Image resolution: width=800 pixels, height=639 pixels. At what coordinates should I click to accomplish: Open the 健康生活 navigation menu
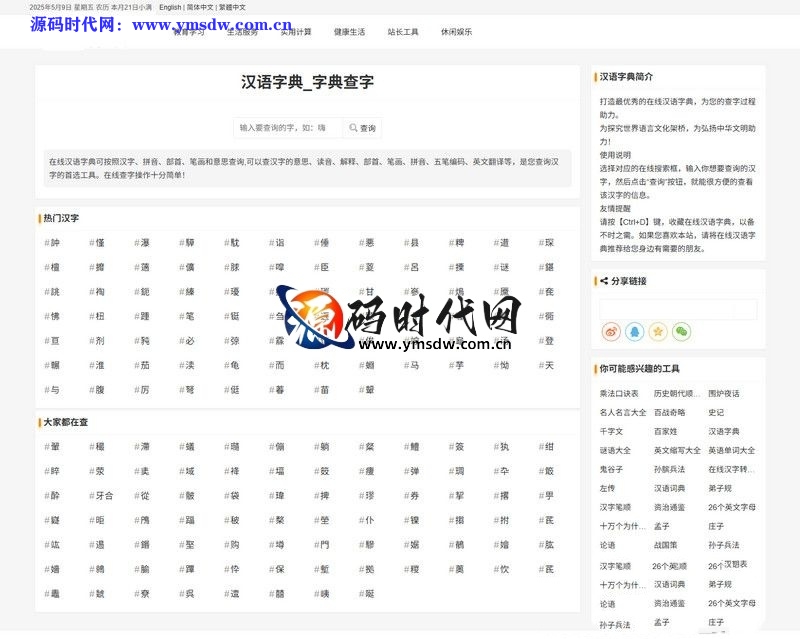click(x=349, y=32)
